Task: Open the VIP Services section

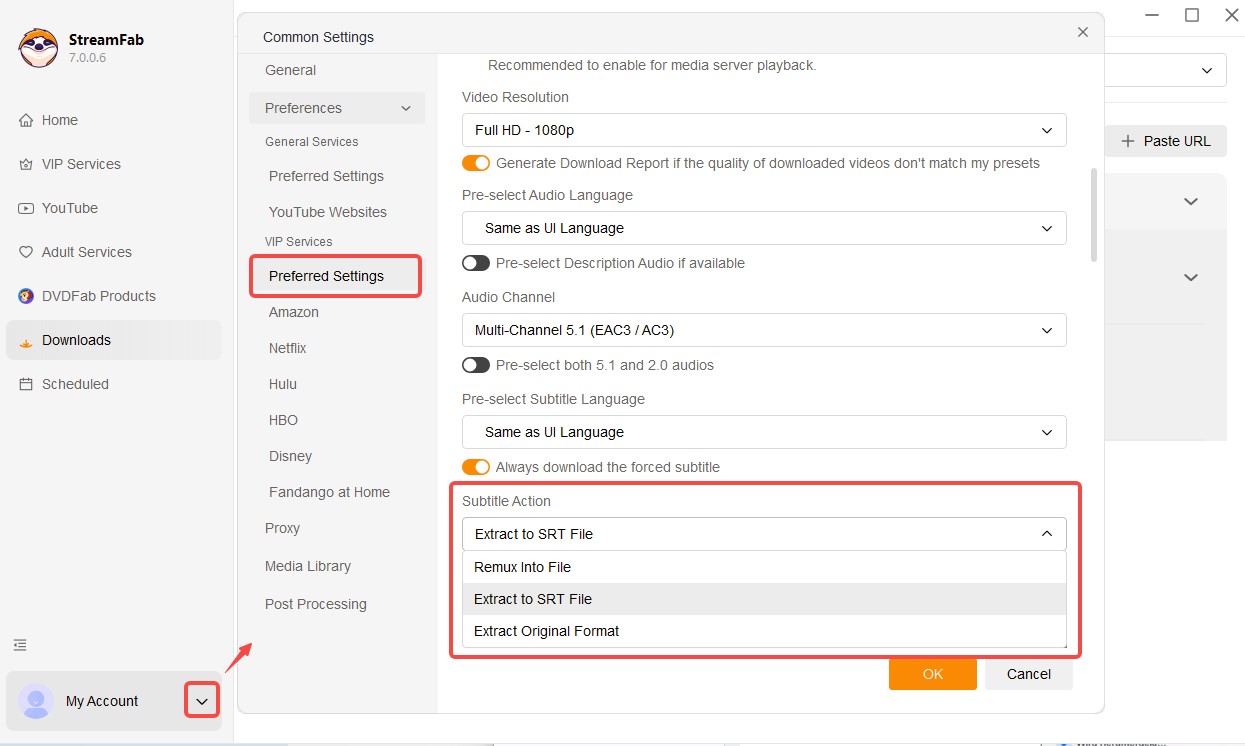Action: pyautogui.click(x=81, y=164)
